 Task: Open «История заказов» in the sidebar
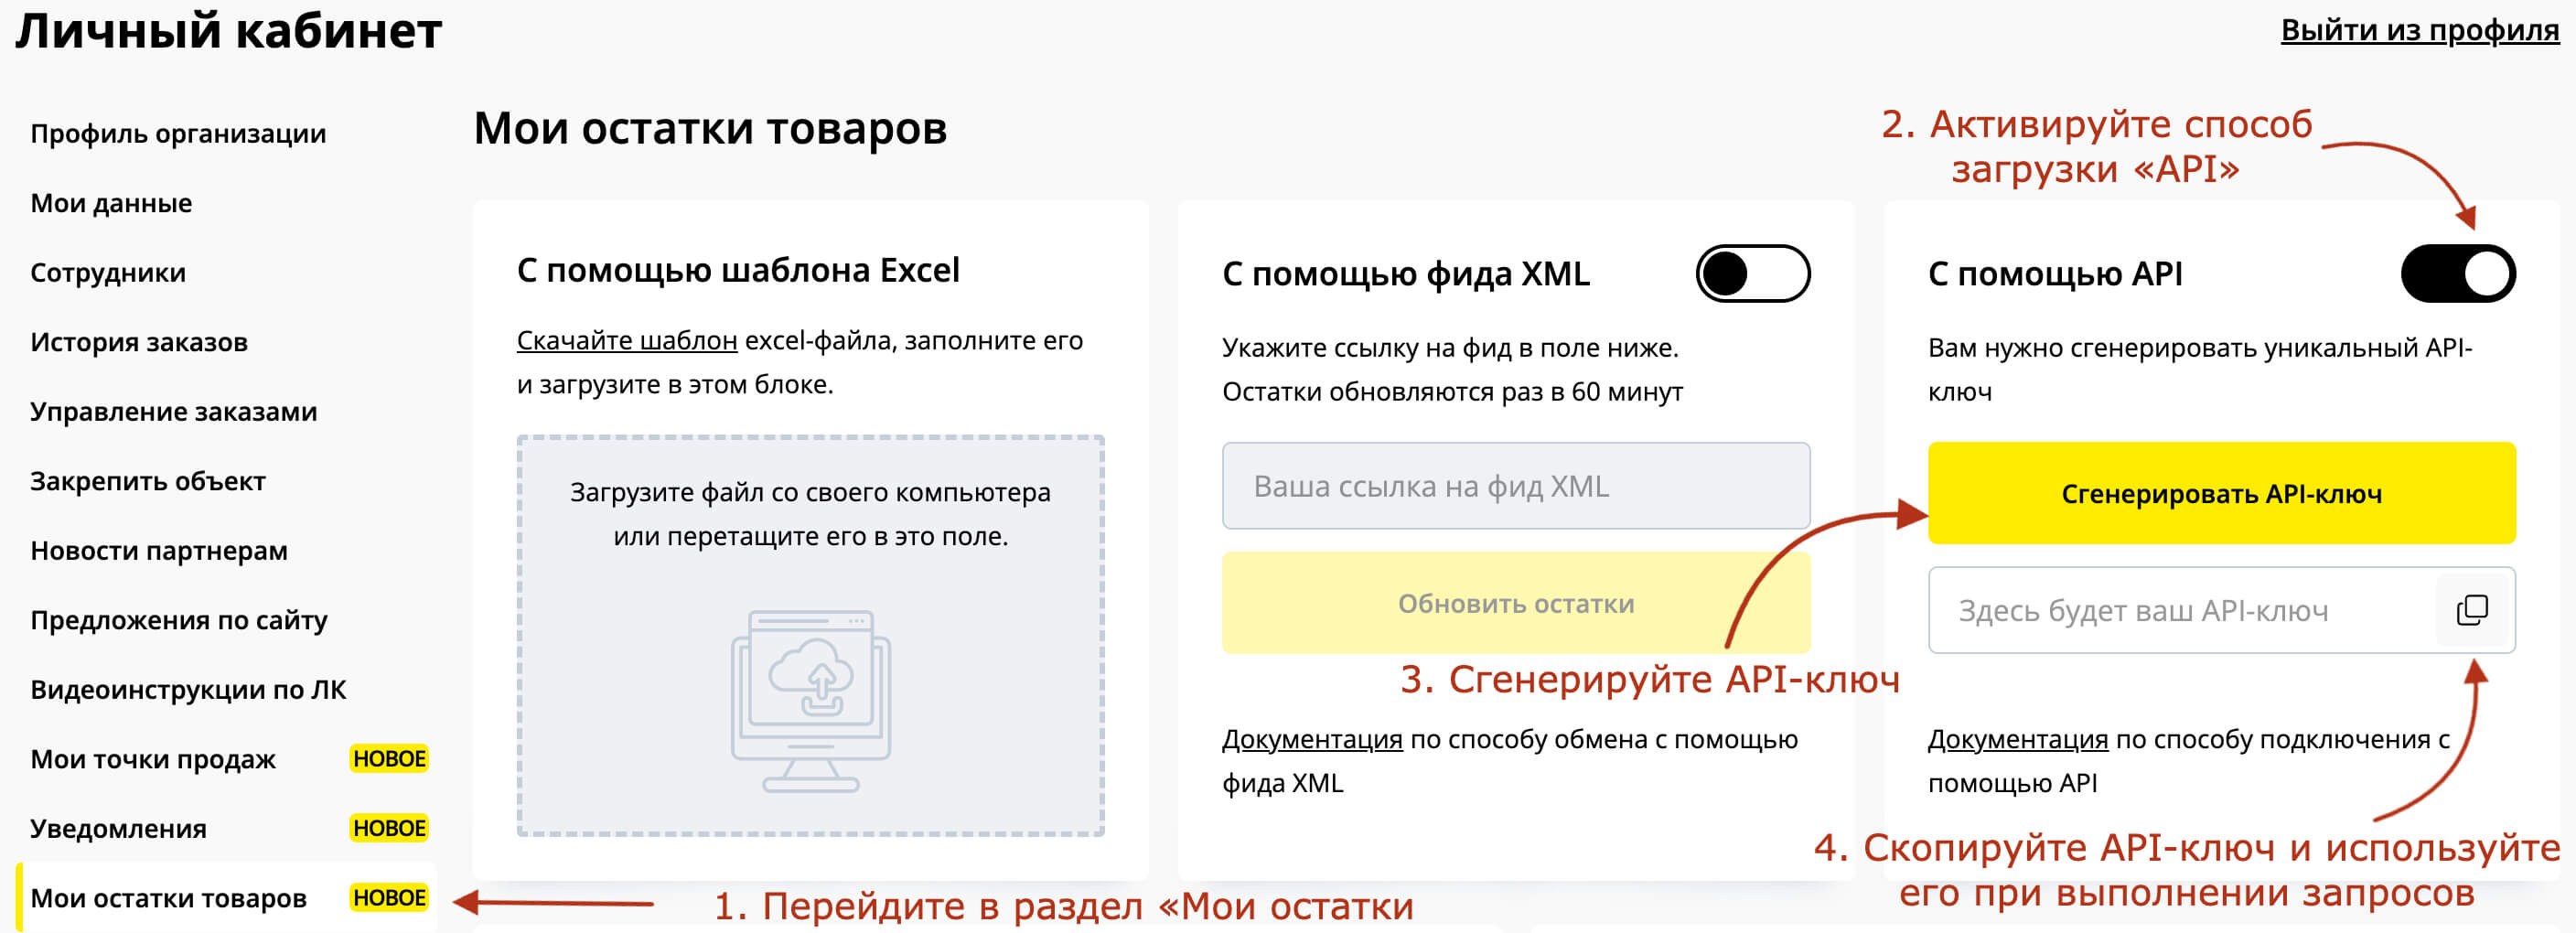[x=140, y=342]
